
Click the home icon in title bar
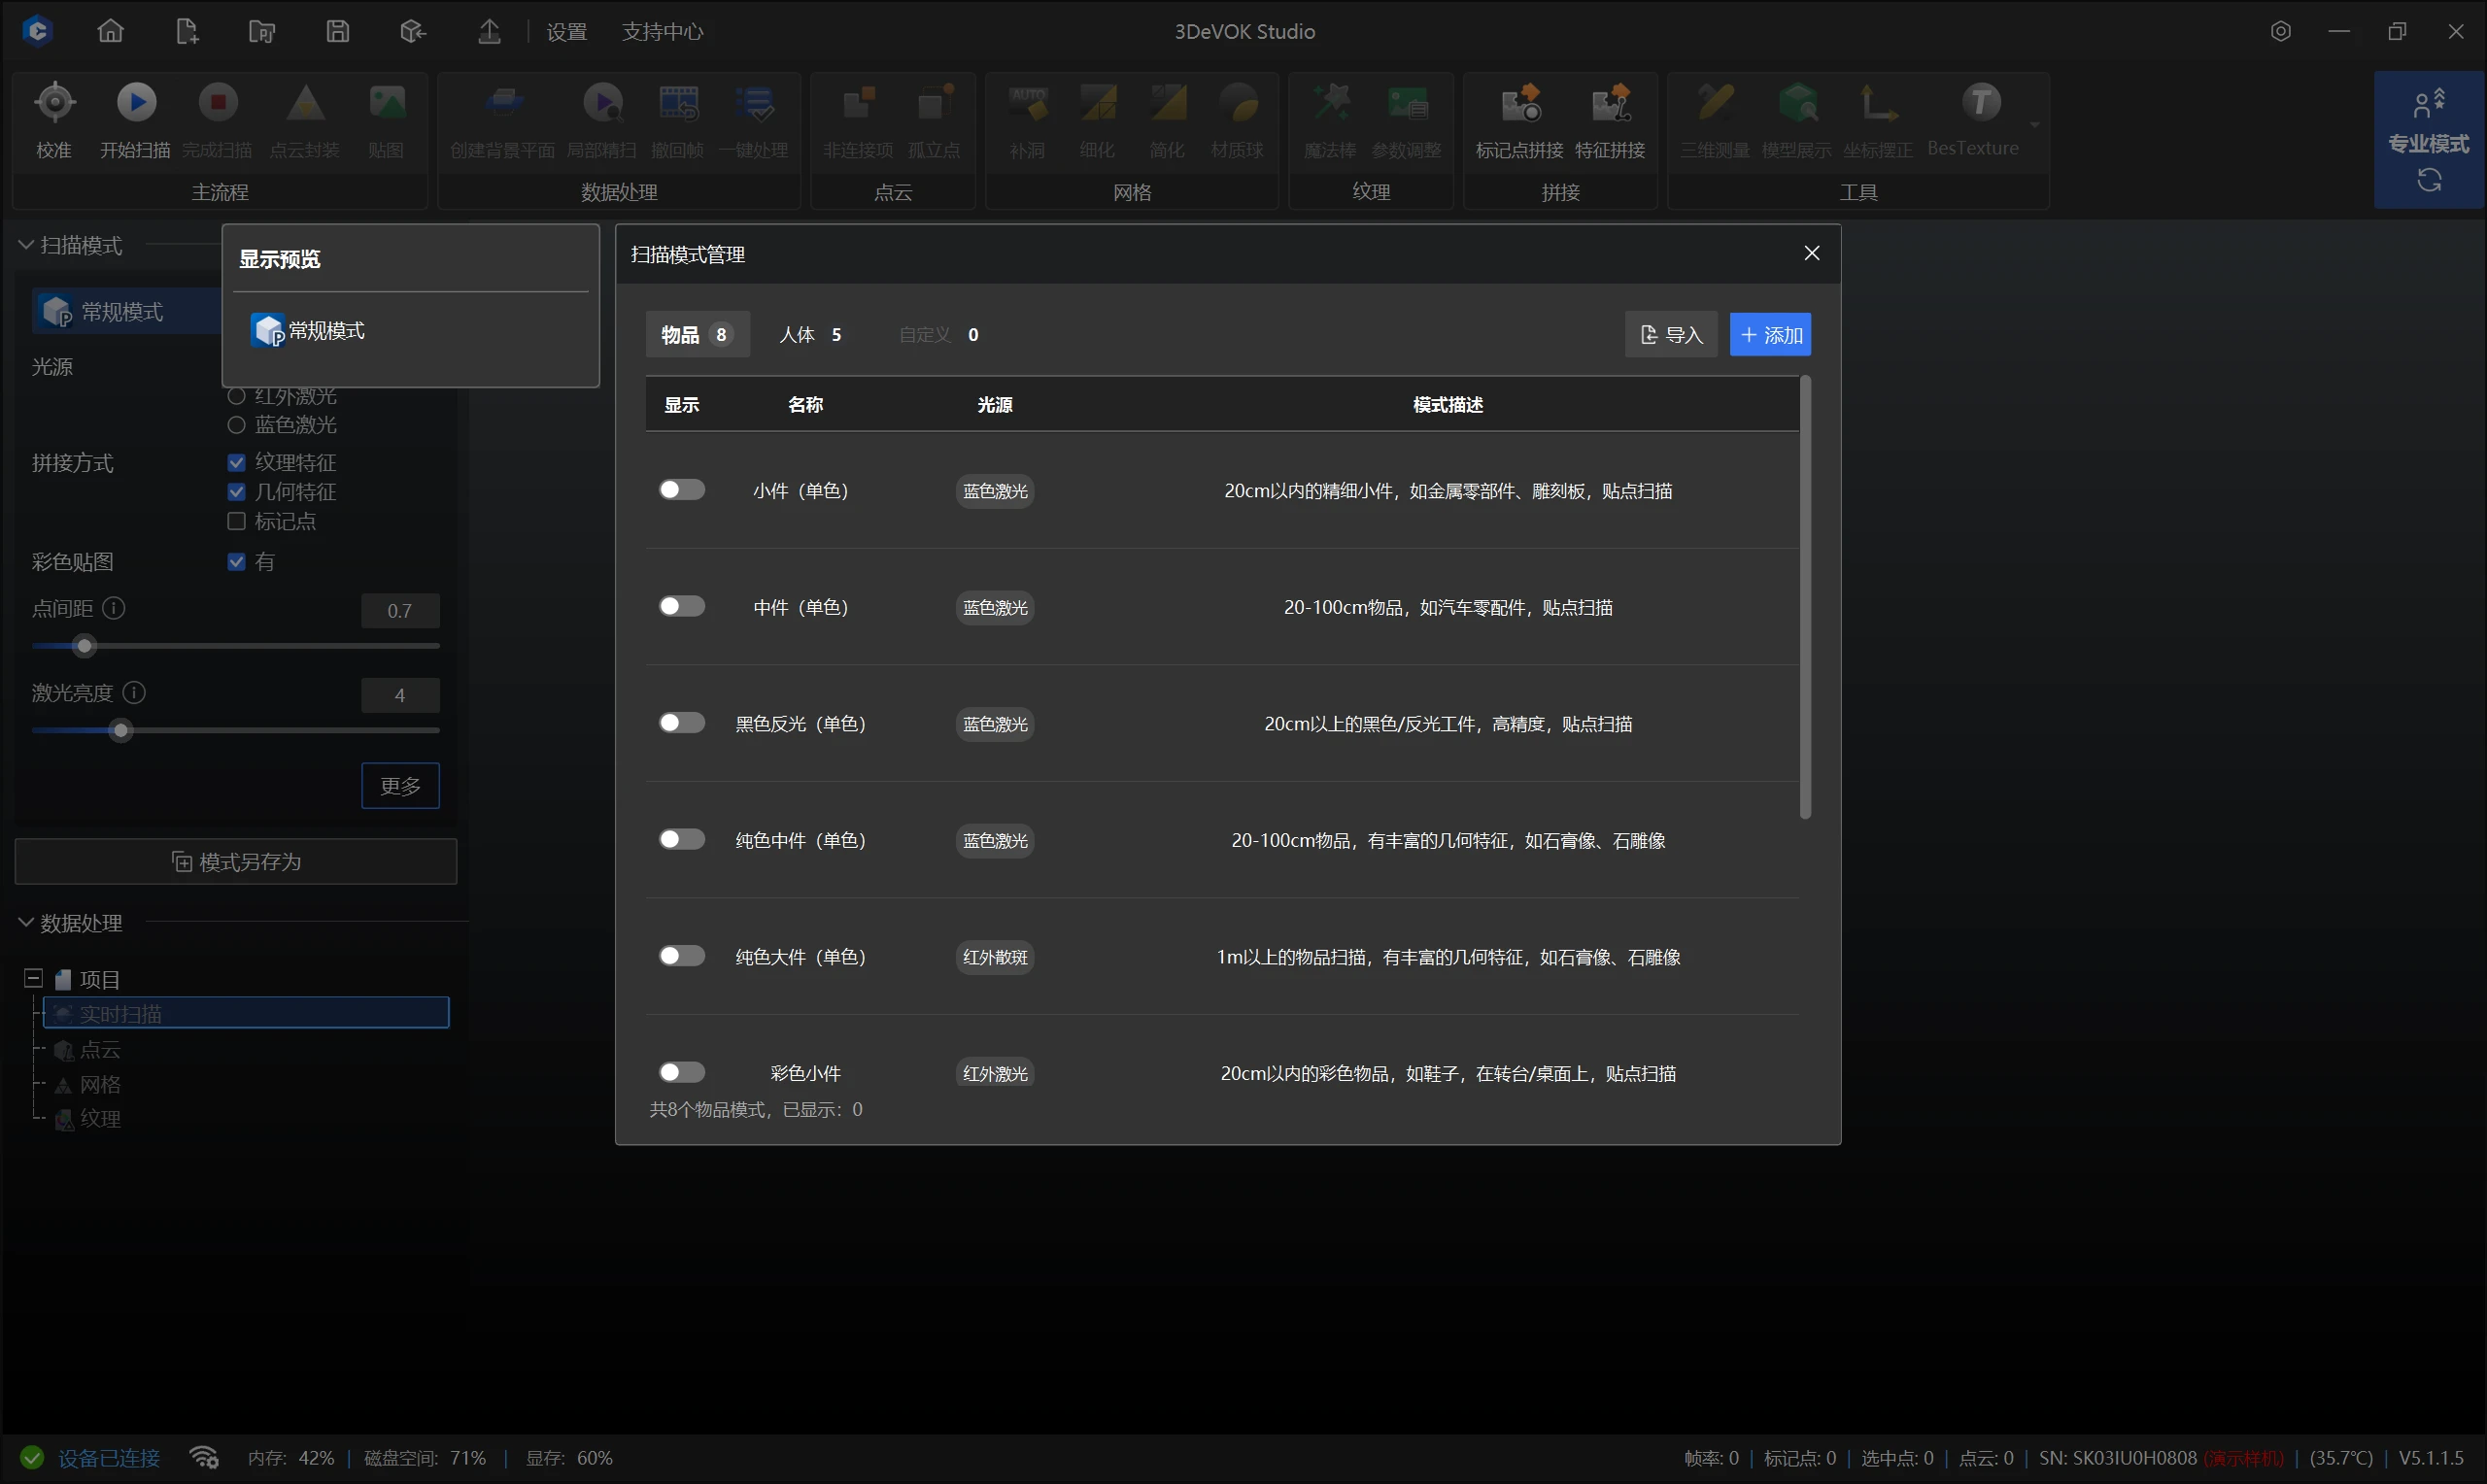111,31
